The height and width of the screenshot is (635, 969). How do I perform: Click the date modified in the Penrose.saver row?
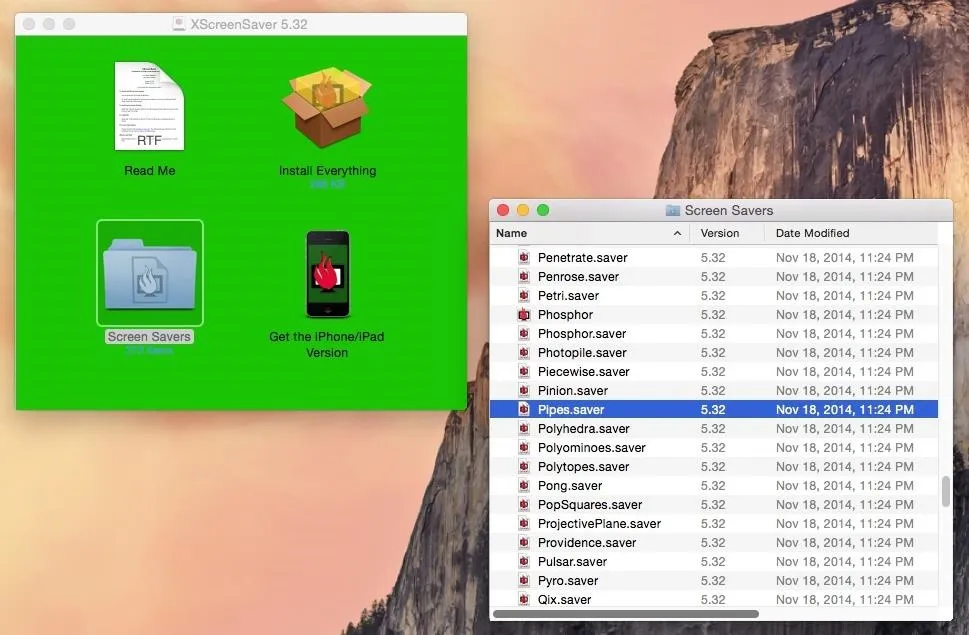[845, 277]
